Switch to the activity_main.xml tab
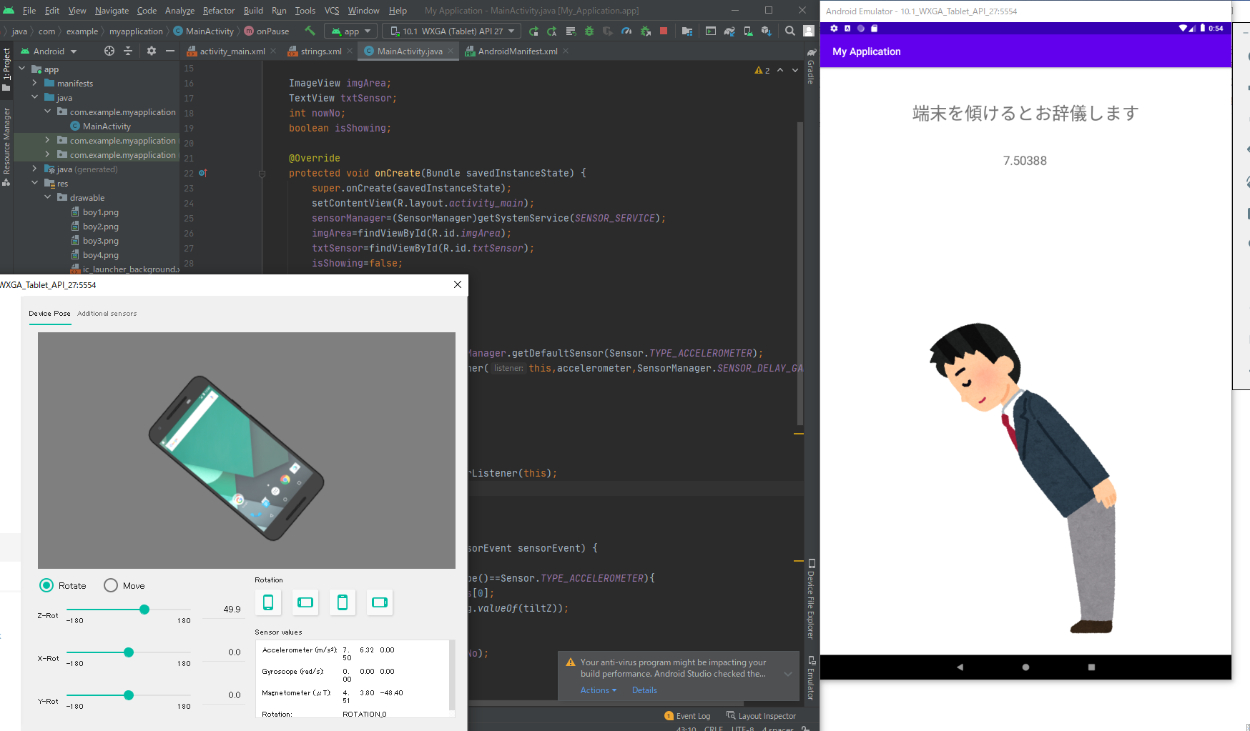Image resolution: width=1250 pixels, height=731 pixels. [x=230, y=51]
